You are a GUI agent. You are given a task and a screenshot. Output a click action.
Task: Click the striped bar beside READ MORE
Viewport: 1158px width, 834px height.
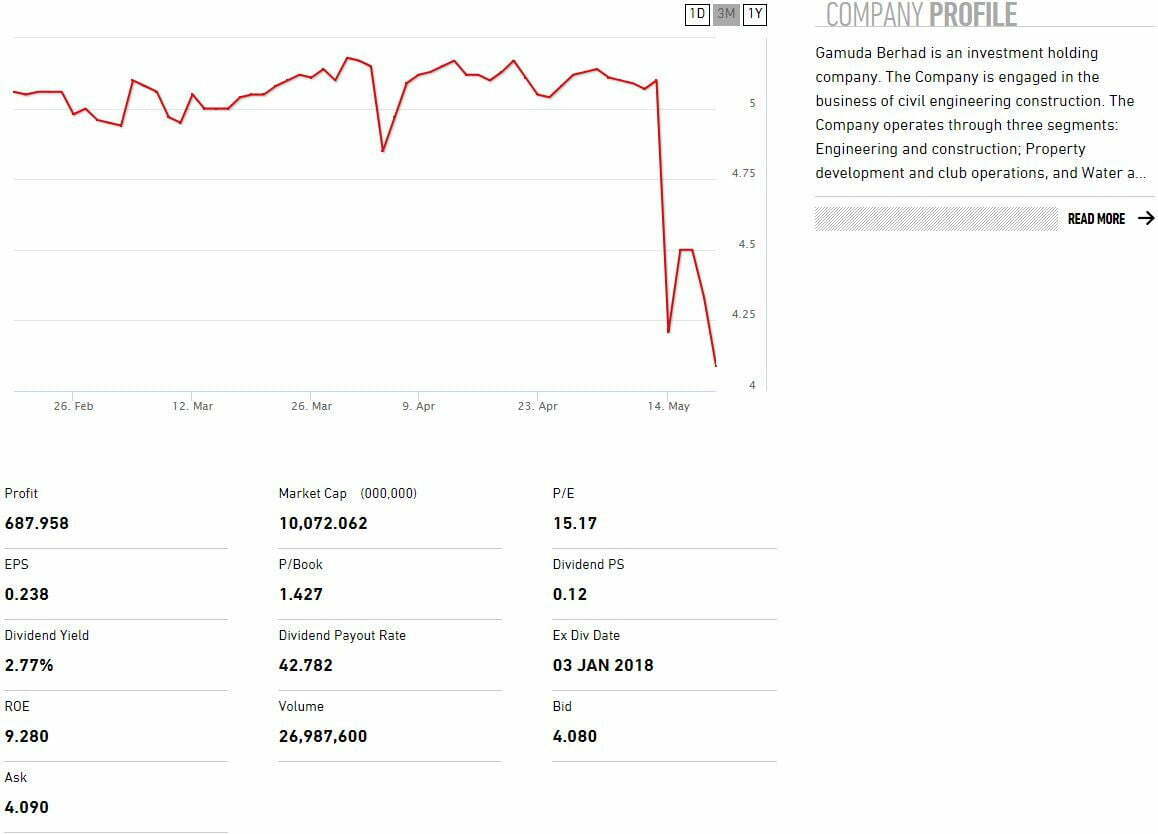(x=935, y=219)
